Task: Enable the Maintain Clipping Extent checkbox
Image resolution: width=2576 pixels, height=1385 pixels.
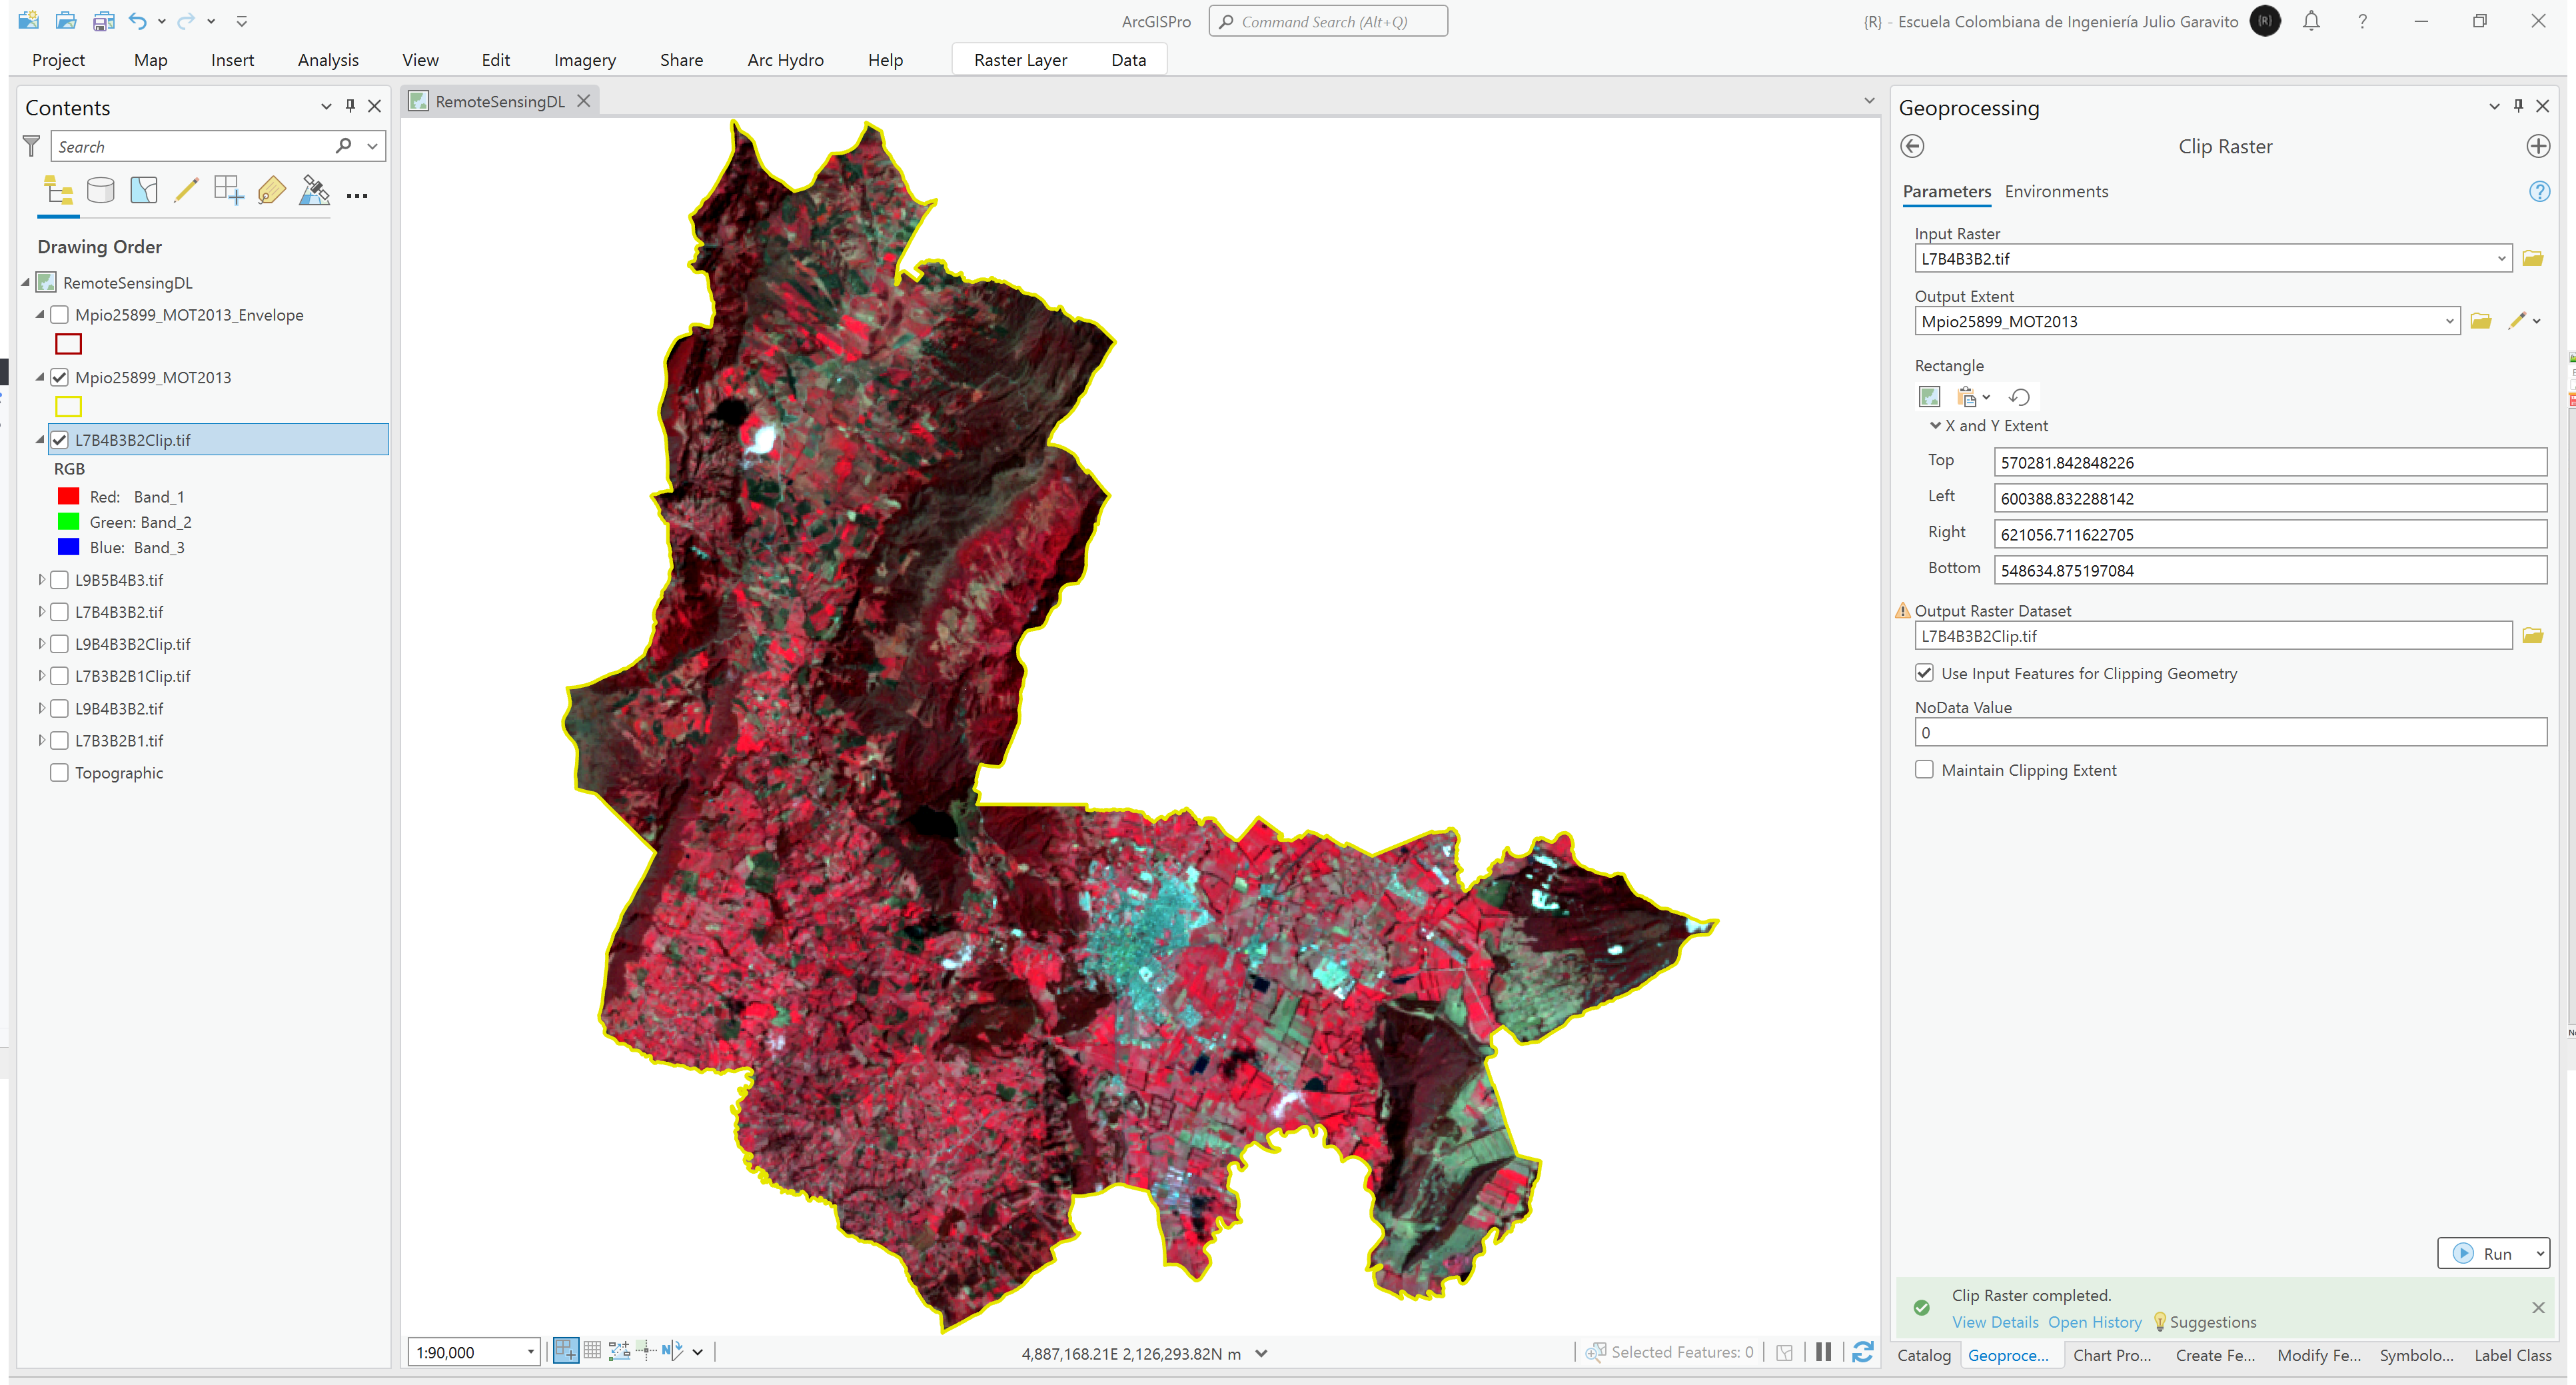Action: point(1923,769)
